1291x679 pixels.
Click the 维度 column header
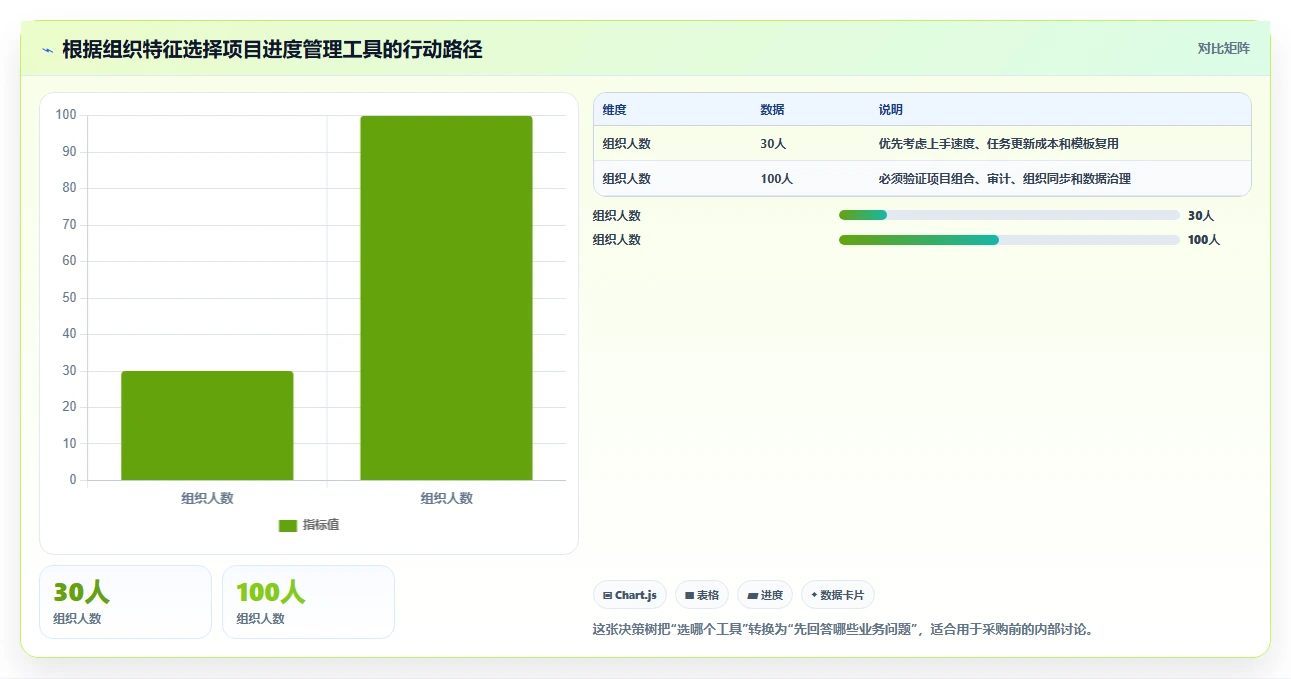click(615, 110)
